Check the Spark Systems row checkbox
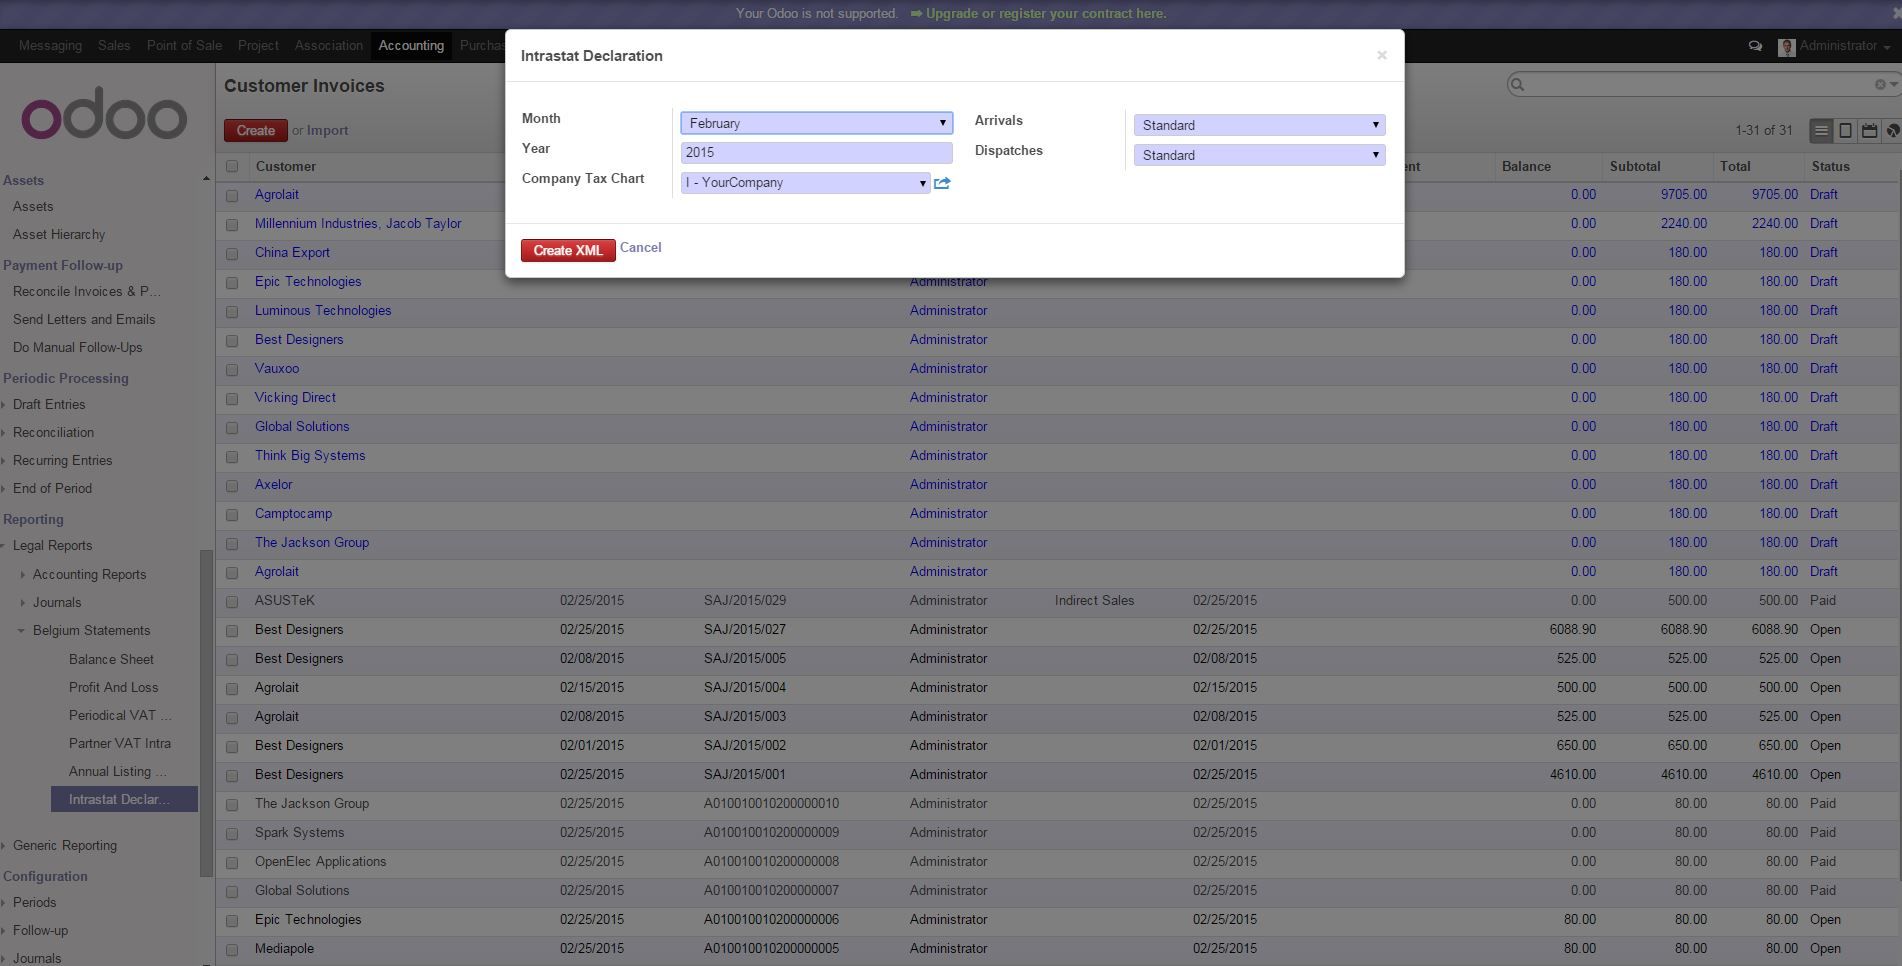The width and height of the screenshot is (1902, 966). pyautogui.click(x=232, y=834)
